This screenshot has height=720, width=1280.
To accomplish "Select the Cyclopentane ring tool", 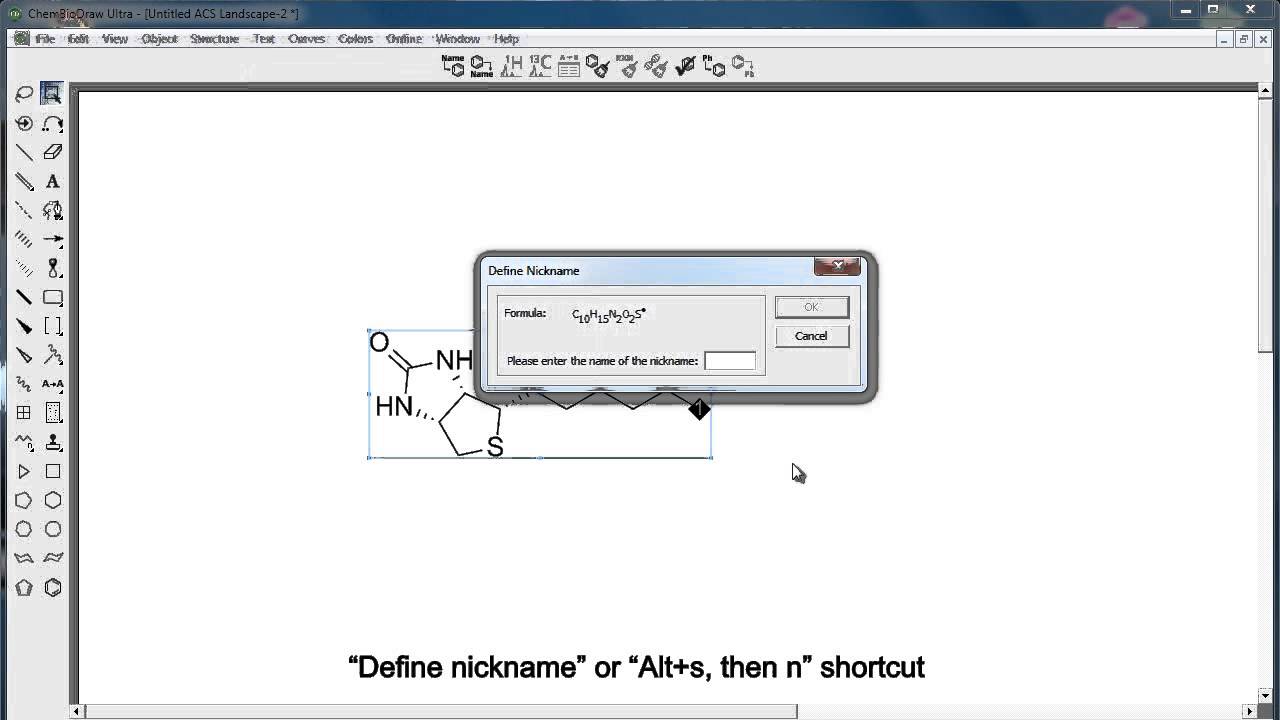I will (24, 500).
